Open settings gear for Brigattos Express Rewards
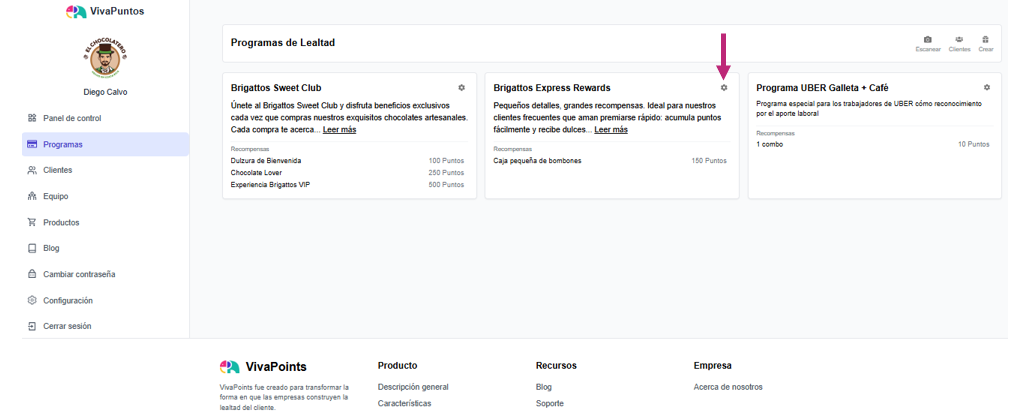This screenshot has height=413, width=1020. pyautogui.click(x=724, y=87)
